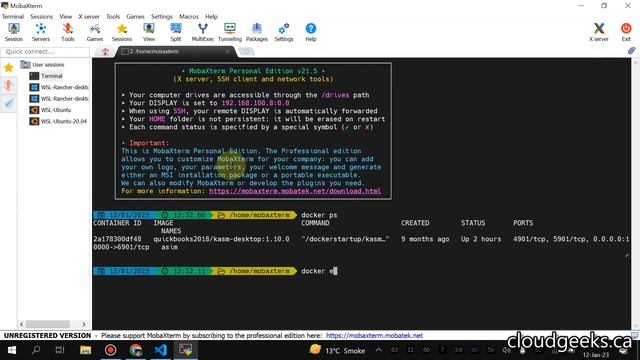Click the weather 13°C Smoke widget
The image size is (640, 360).
(337, 350)
